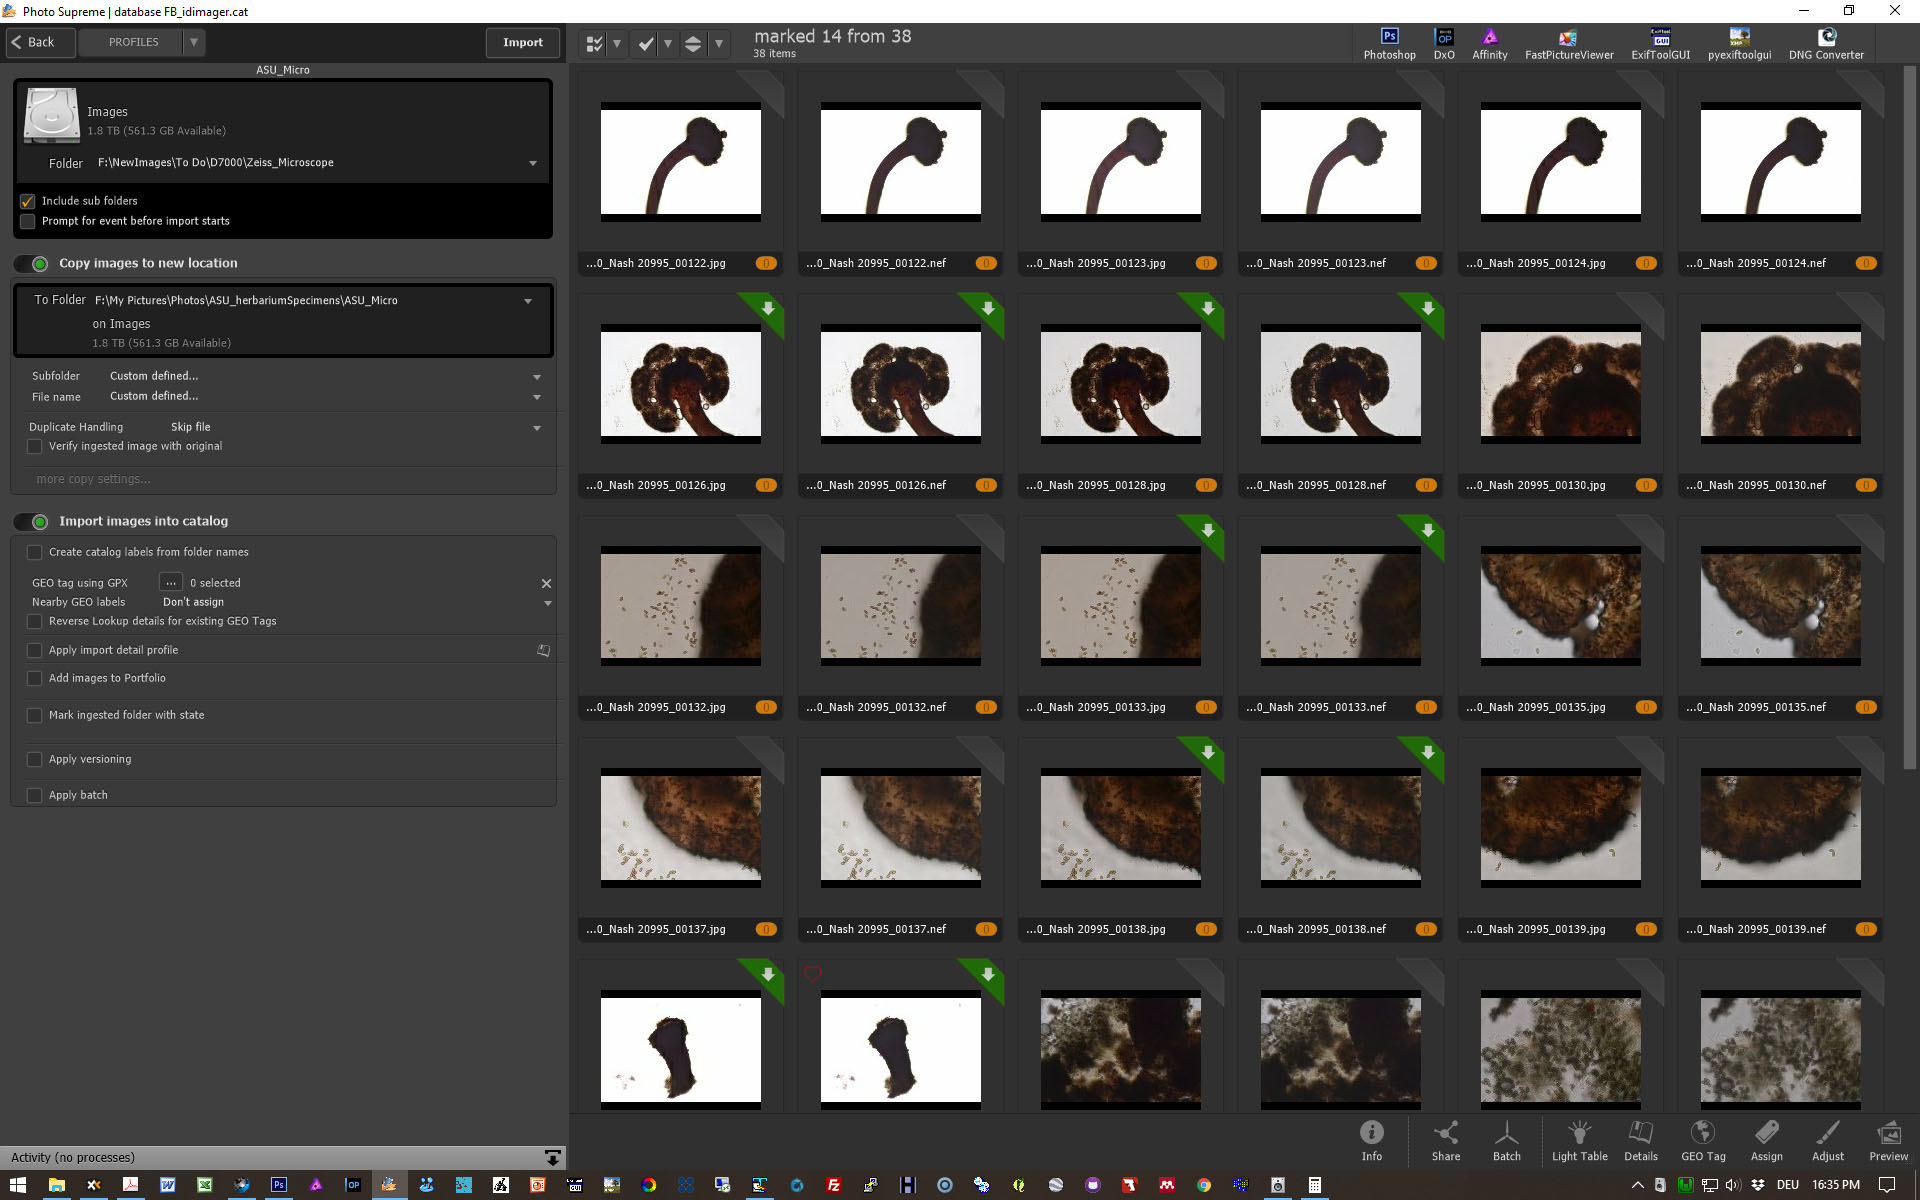Open Nearby GEO labels dropdown
The height and width of the screenshot is (1200, 1920).
pyautogui.click(x=547, y=603)
